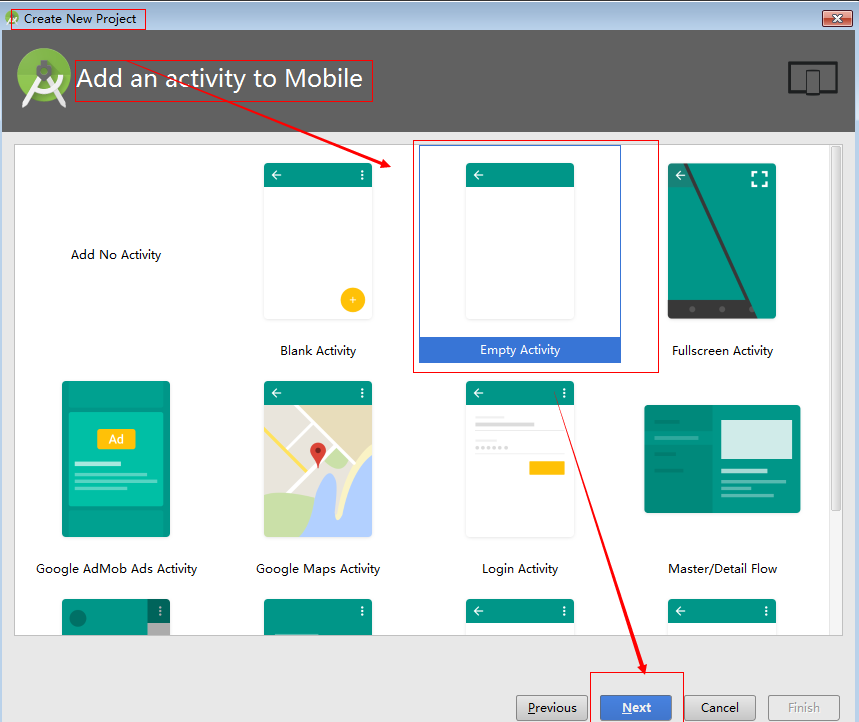Click the back arrow in Empty Activity preview

479,175
